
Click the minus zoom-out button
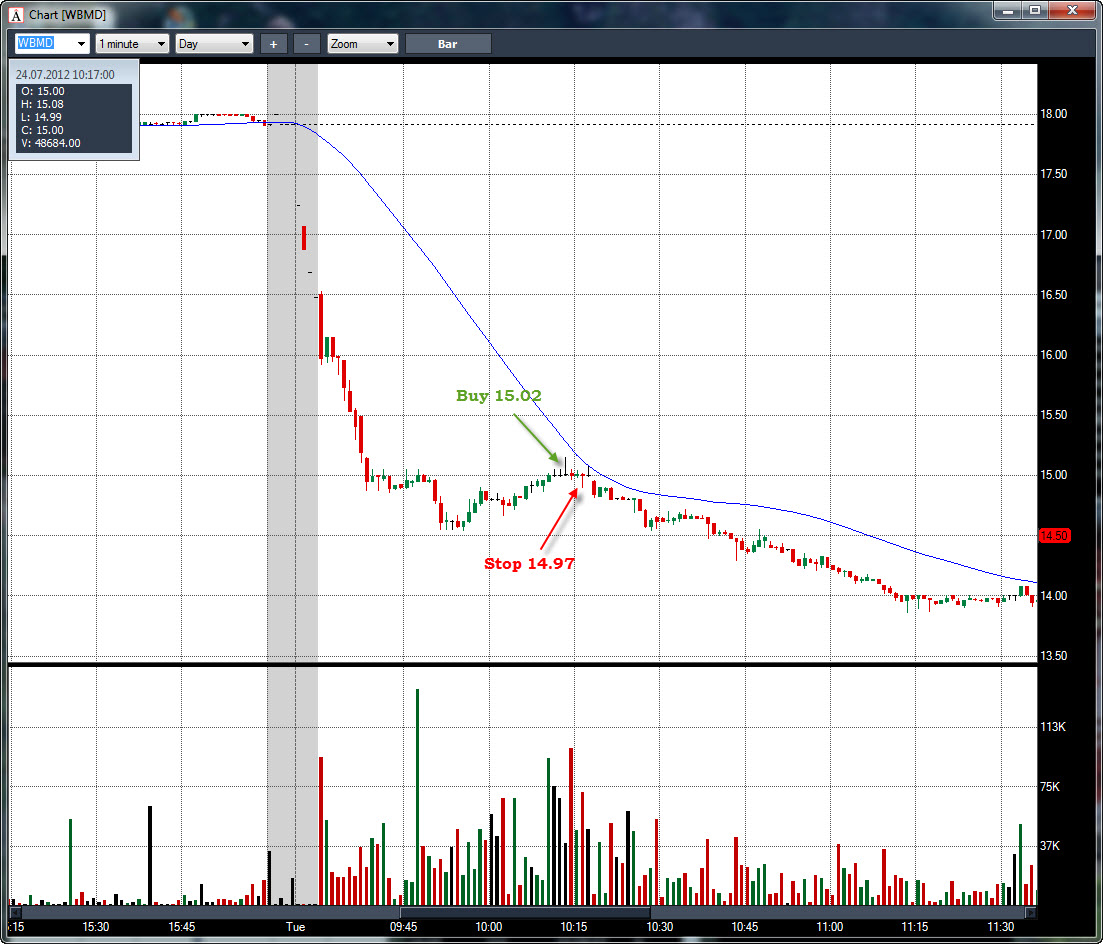[x=306, y=44]
